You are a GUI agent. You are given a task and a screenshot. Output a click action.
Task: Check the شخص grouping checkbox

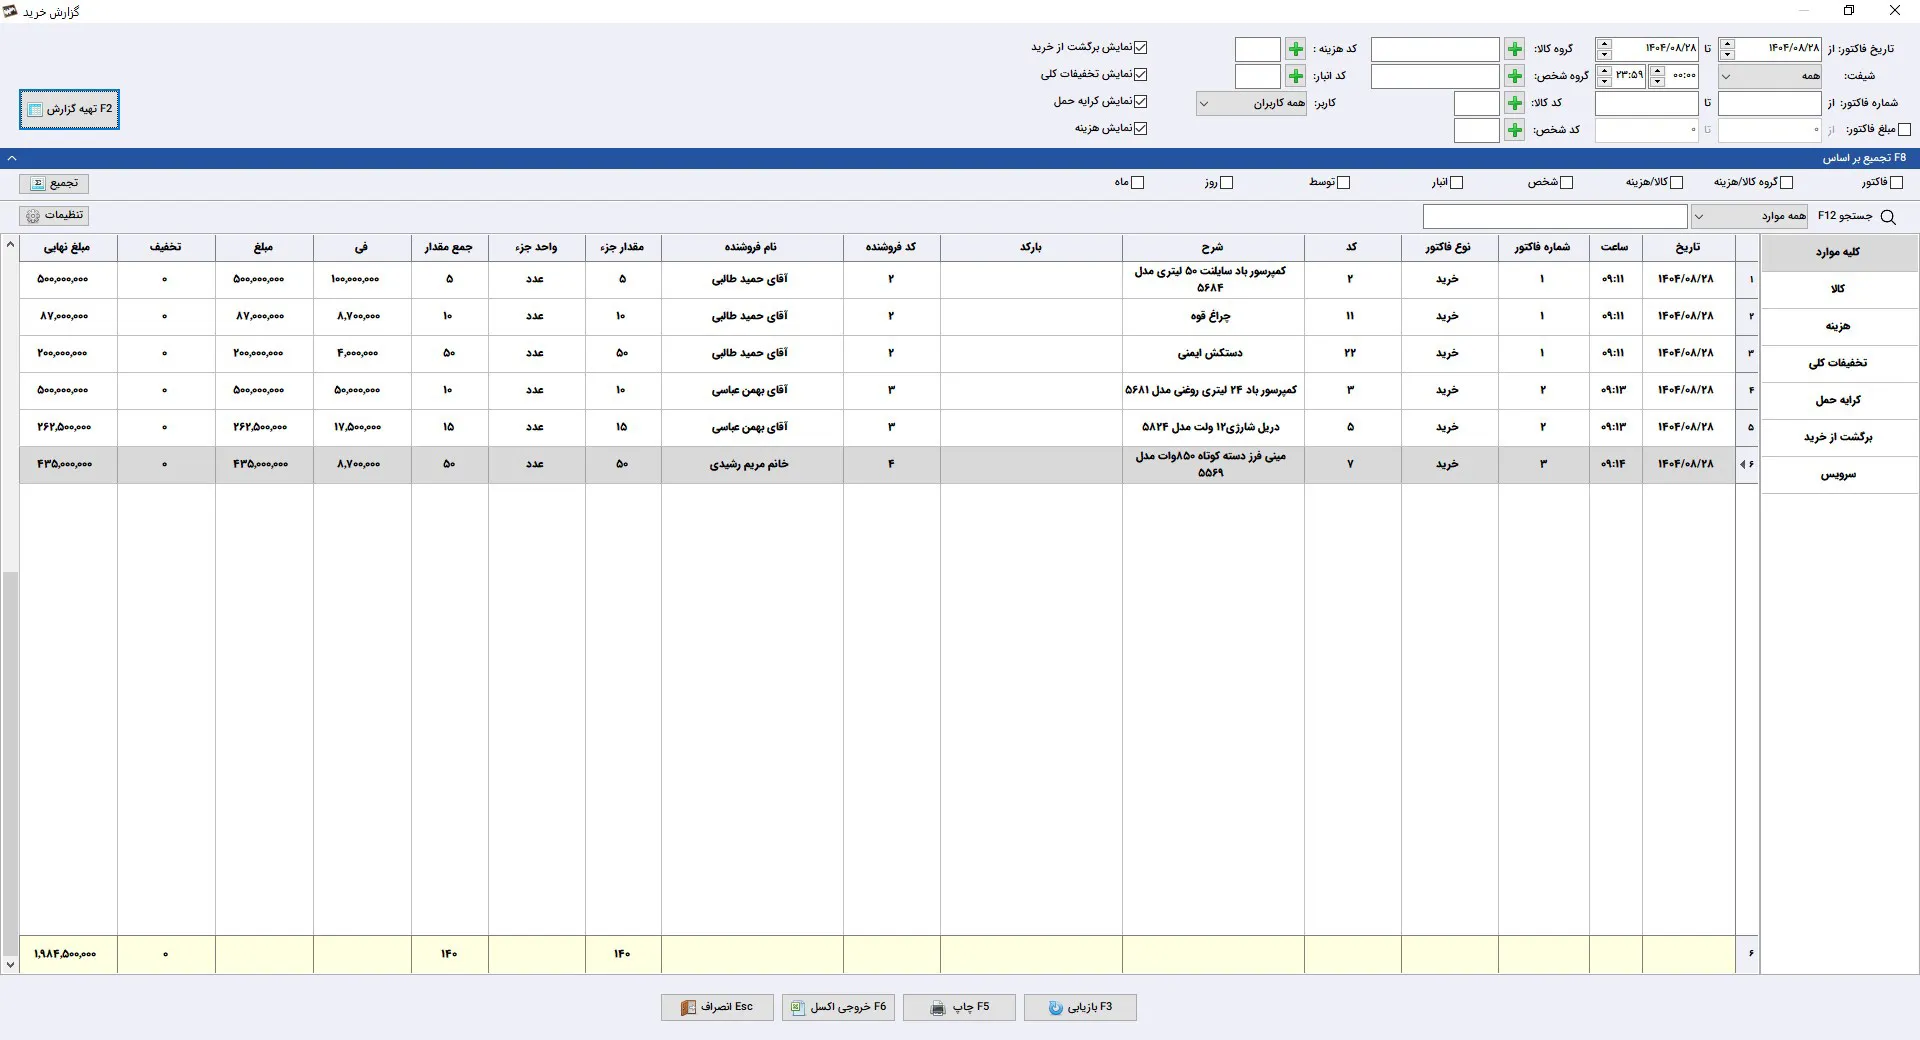click(x=1567, y=182)
